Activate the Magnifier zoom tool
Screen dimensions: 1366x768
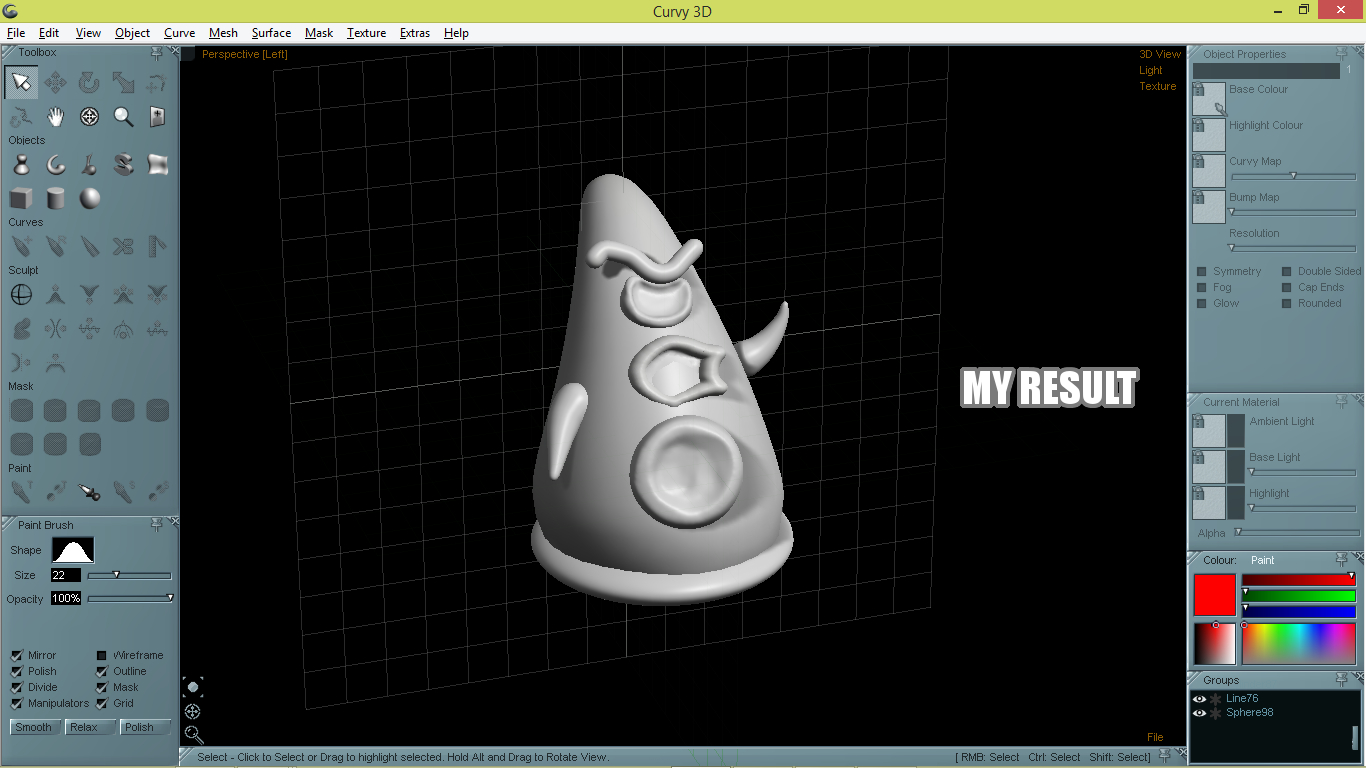point(123,116)
